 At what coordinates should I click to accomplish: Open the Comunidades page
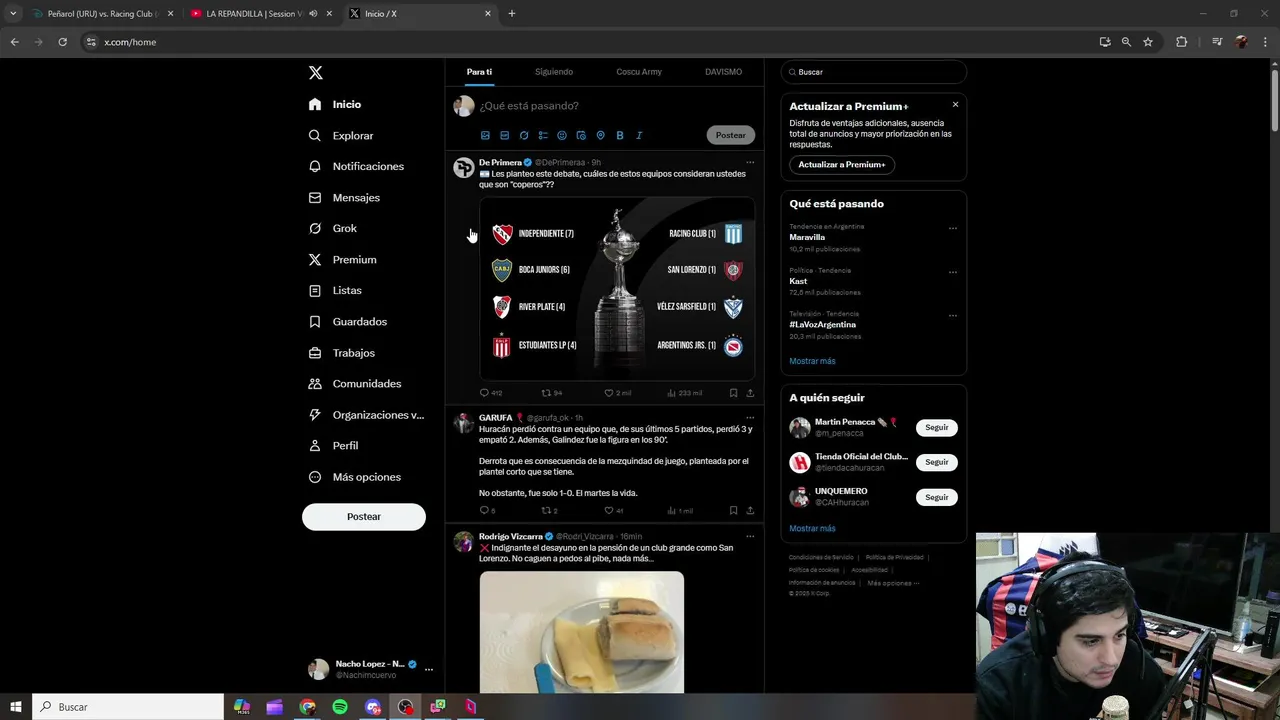tap(355, 383)
